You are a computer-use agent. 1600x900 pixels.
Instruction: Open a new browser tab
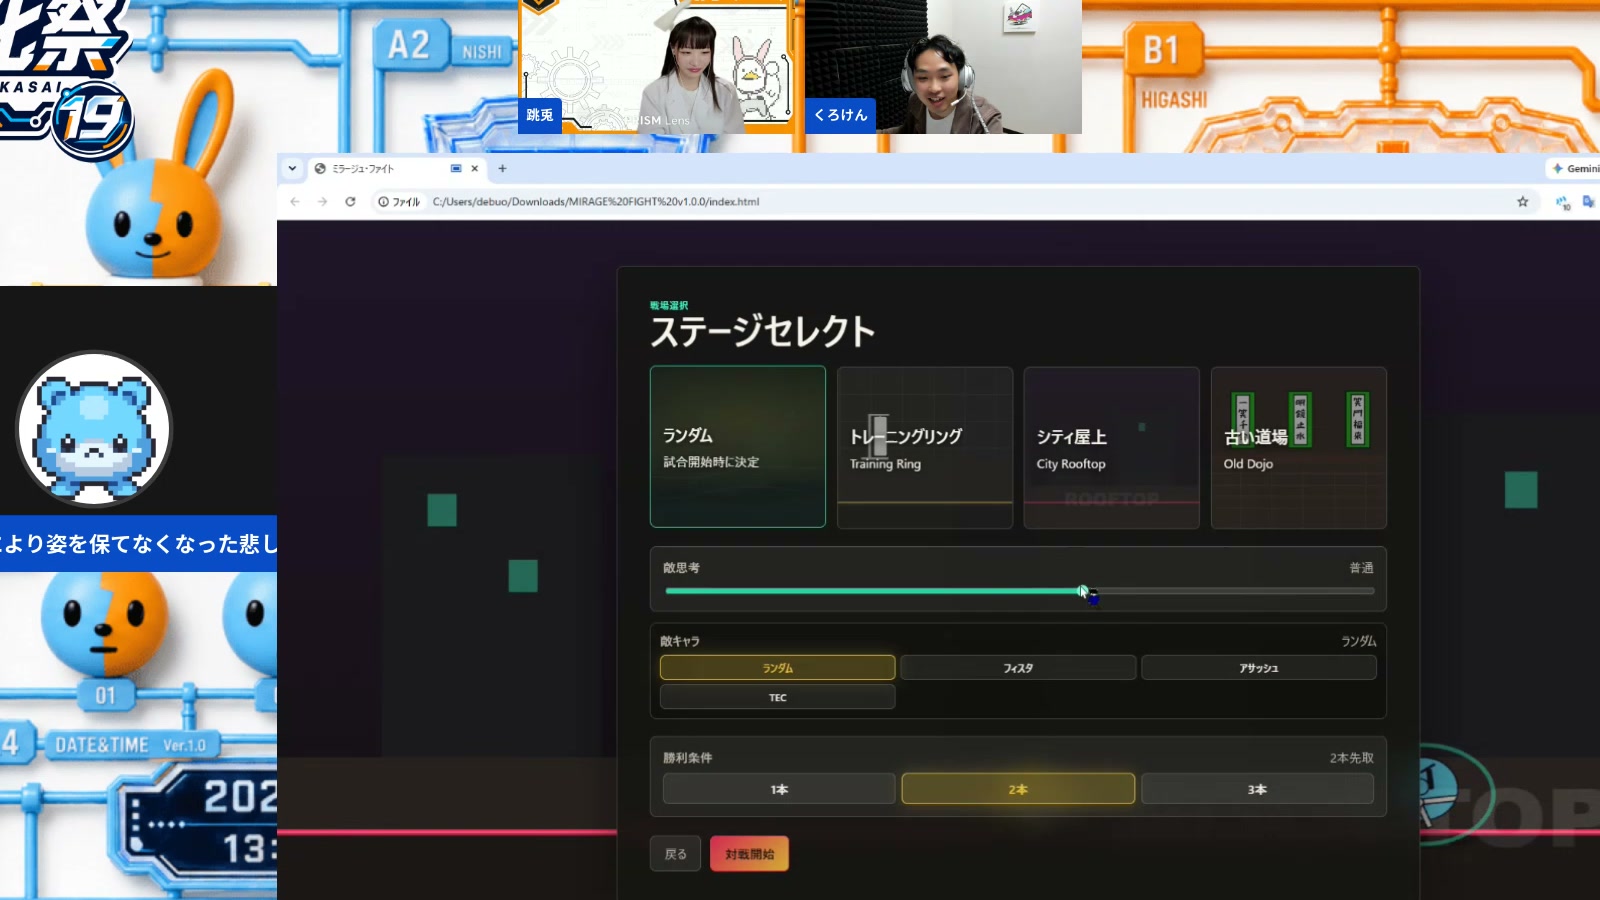tap(502, 168)
